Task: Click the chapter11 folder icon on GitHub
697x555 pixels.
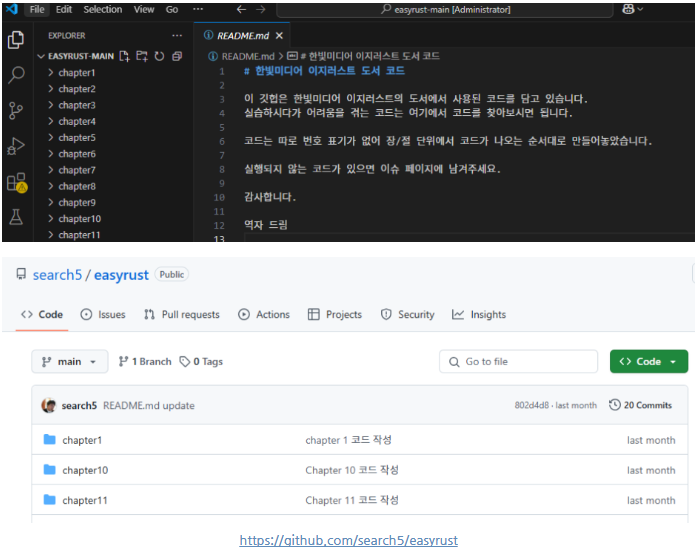Action: click(x=50, y=500)
